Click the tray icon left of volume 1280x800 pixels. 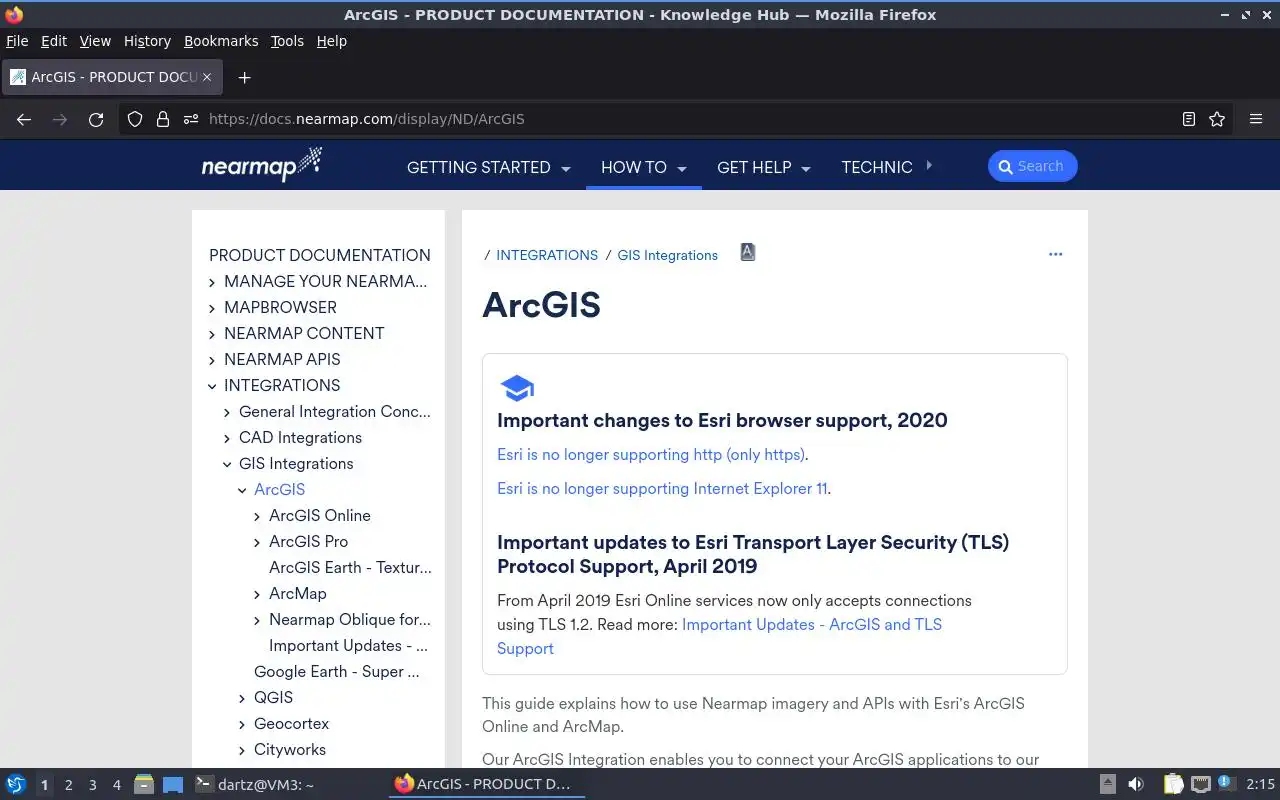click(1108, 784)
